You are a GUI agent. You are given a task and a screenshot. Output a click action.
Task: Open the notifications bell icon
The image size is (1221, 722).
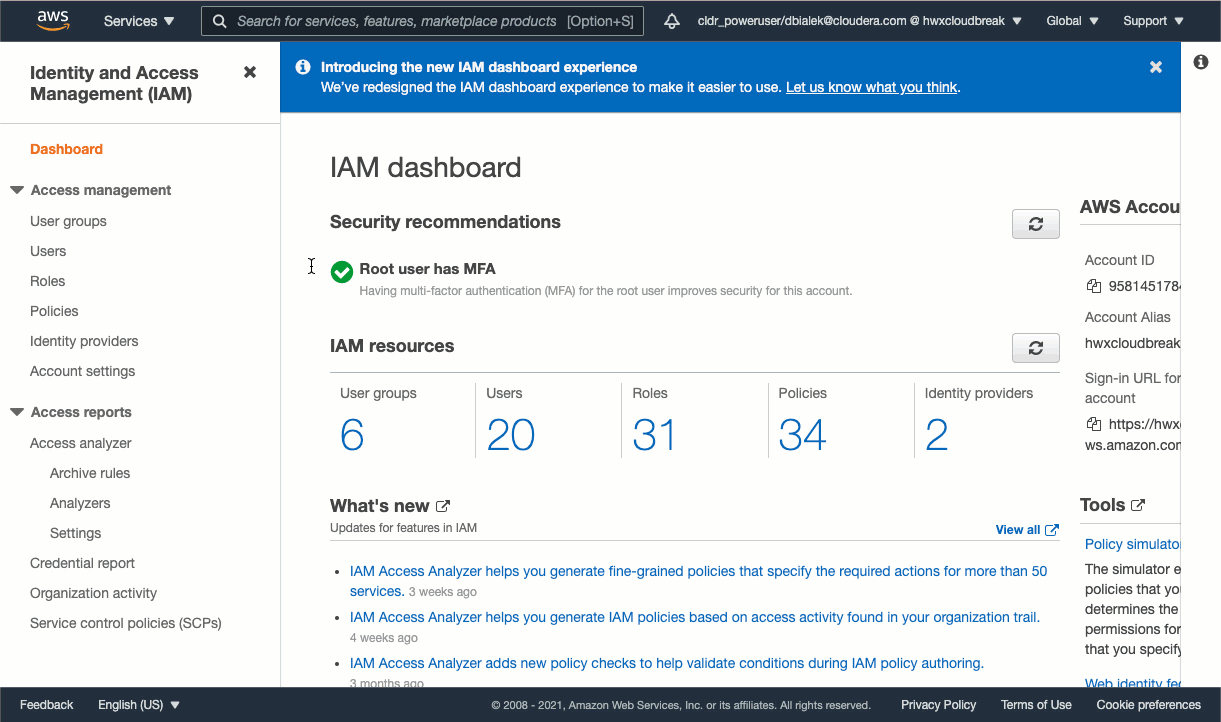coord(672,21)
